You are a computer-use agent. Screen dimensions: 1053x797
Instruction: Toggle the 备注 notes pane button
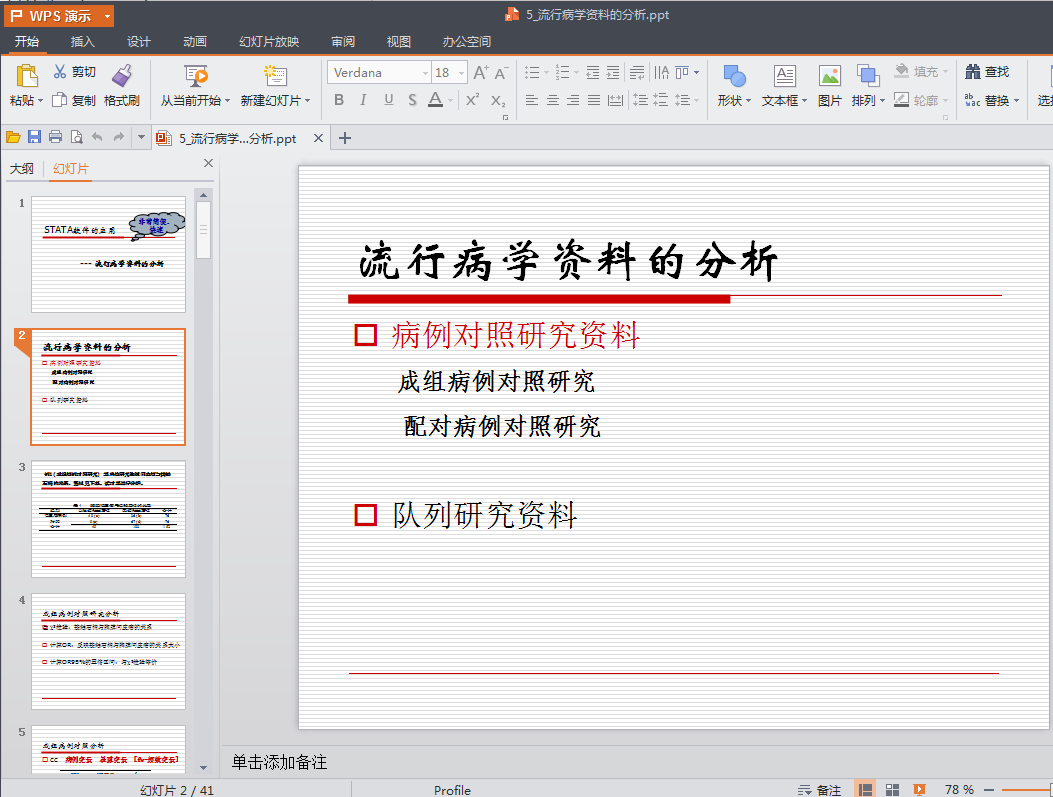pyautogui.click(x=819, y=790)
